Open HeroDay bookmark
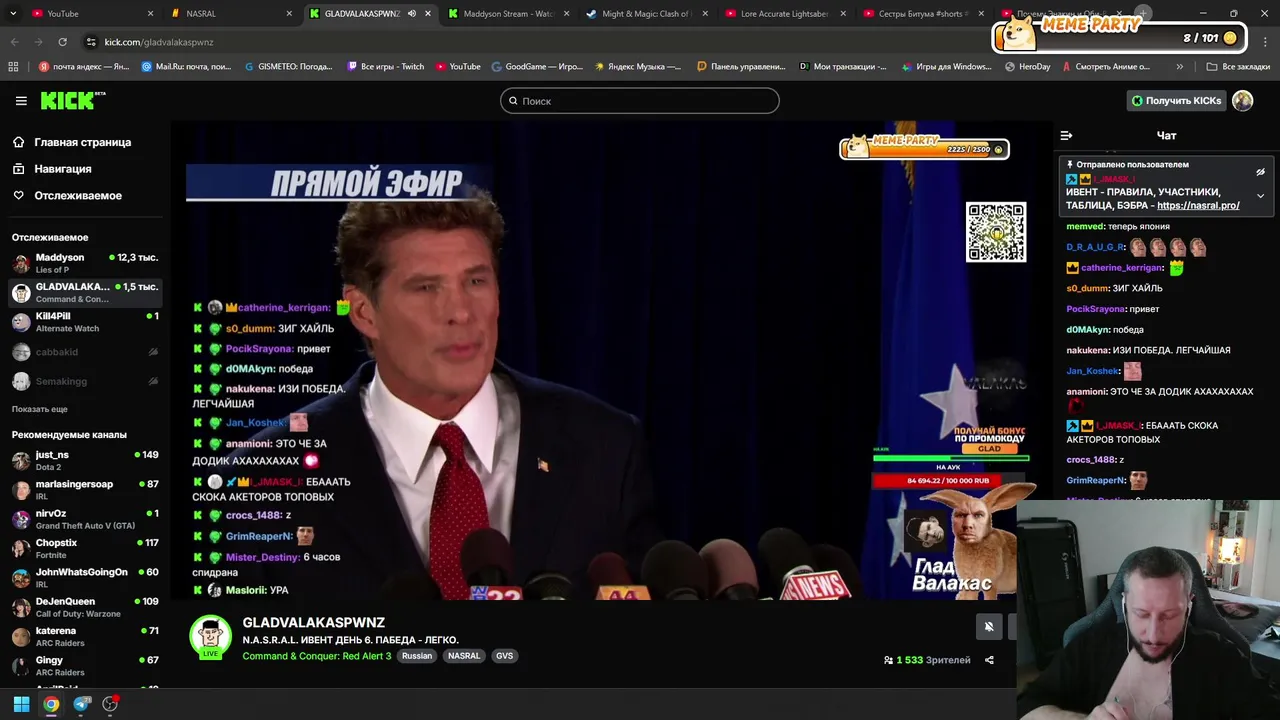The image size is (1280, 720). tap(1027, 67)
